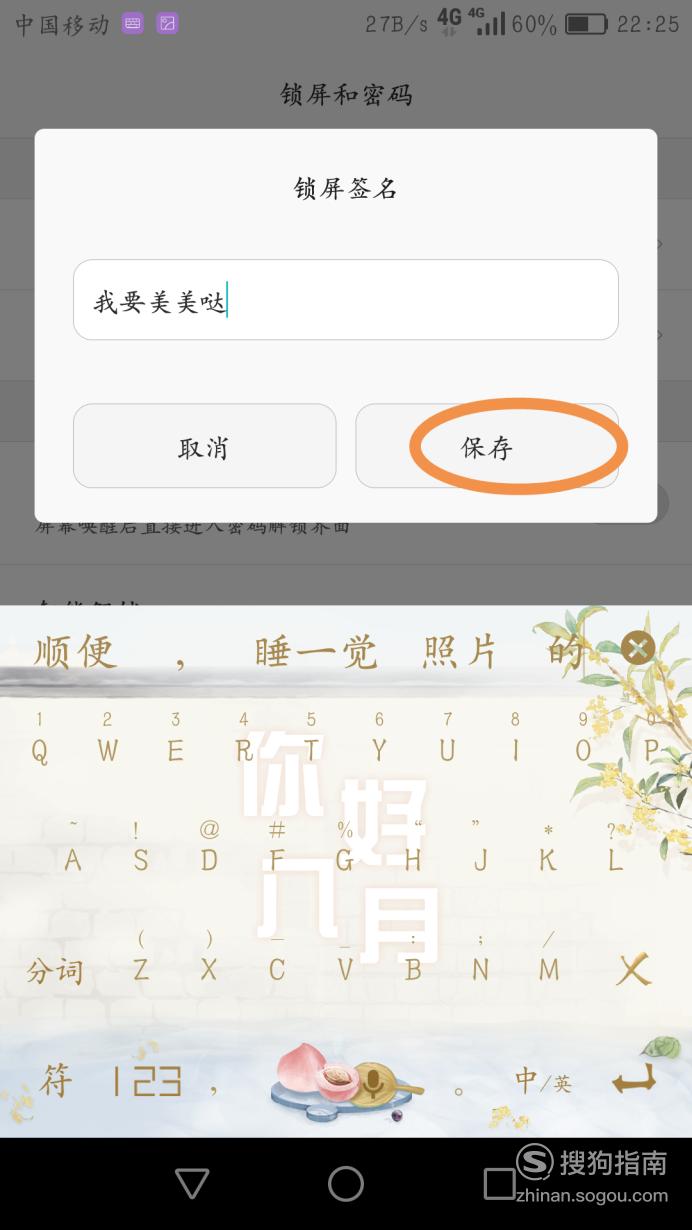
Task: Tap the Android back navigation triangle
Action: click(x=192, y=1184)
